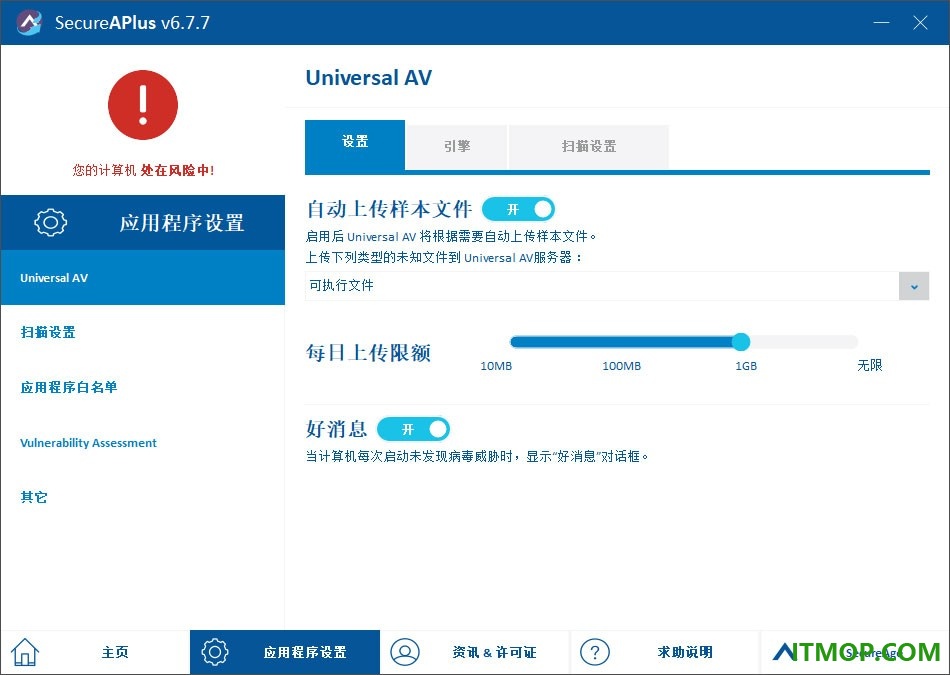950x675 pixels.
Task: Click the SecureAPlus logo icon in title bar
Action: pos(28,22)
